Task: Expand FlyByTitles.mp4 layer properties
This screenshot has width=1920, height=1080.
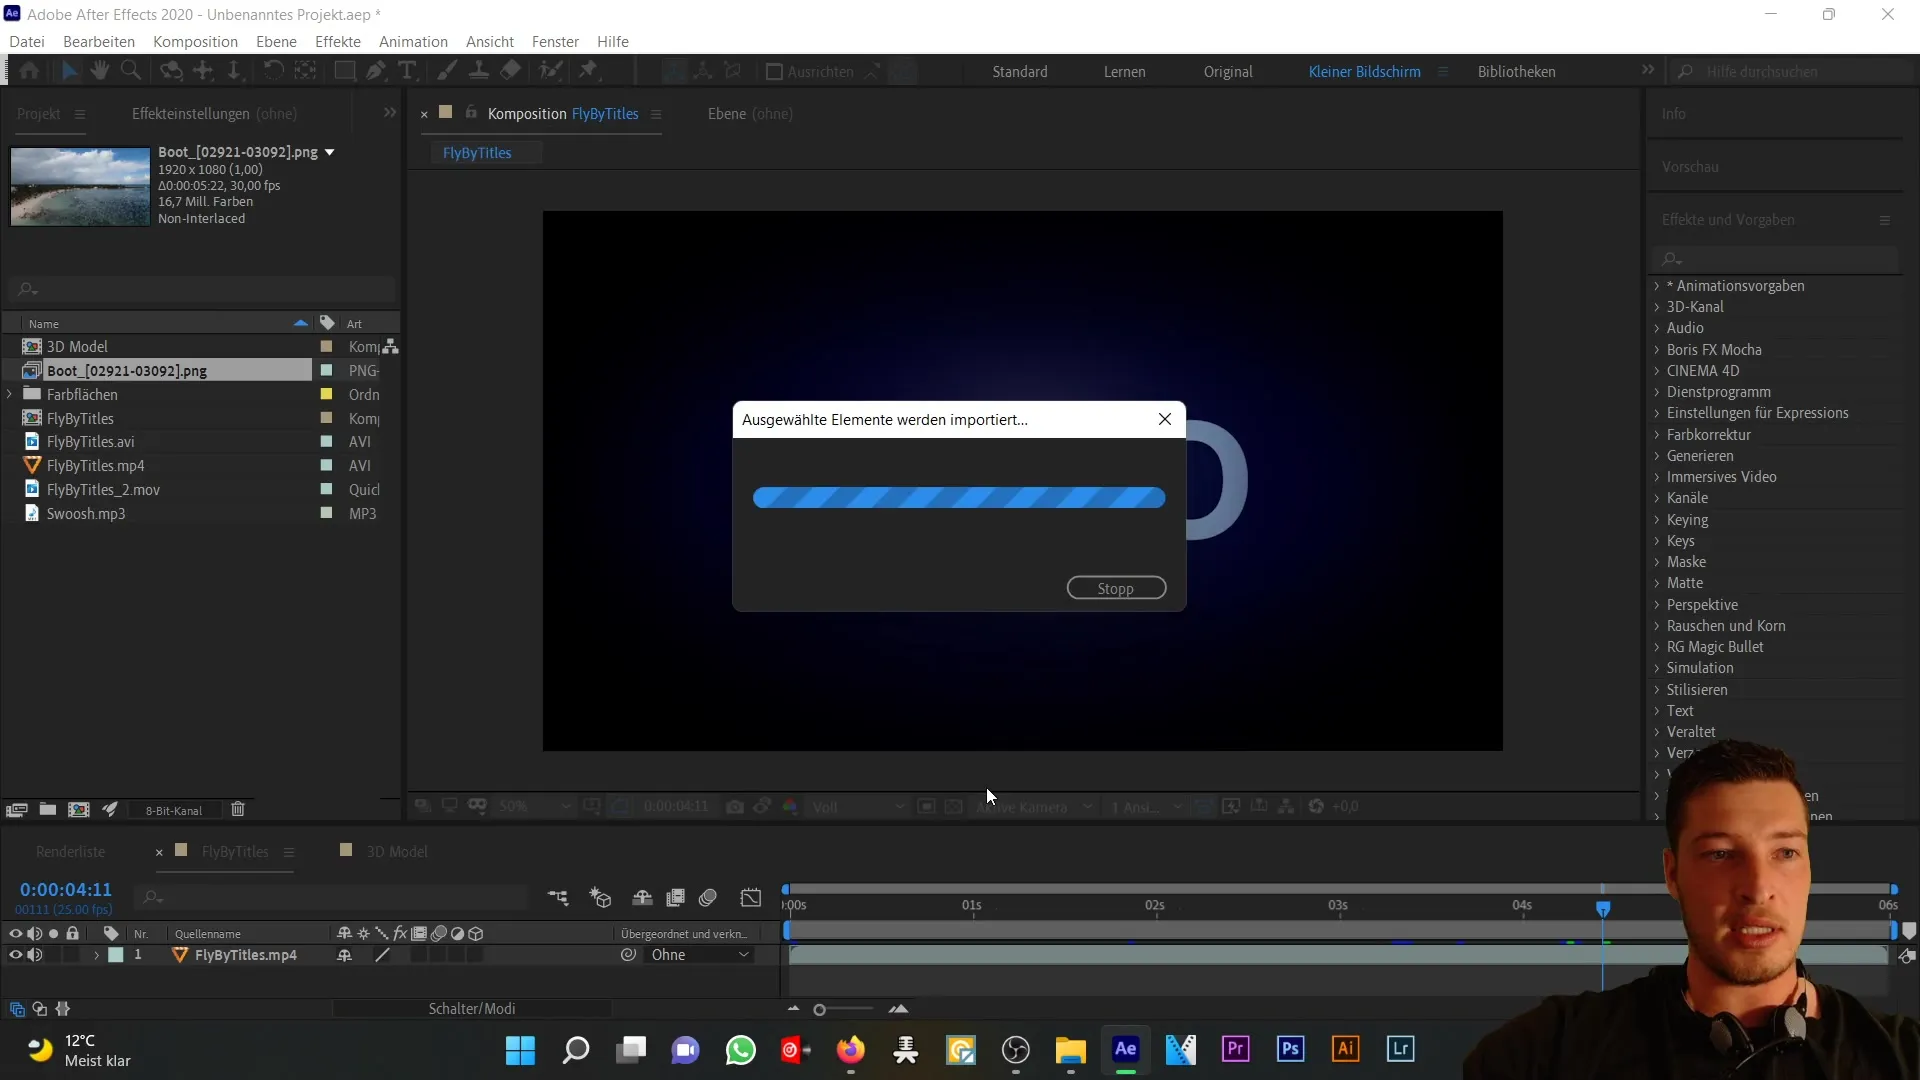Action: pyautogui.click(x=97, y=956)
